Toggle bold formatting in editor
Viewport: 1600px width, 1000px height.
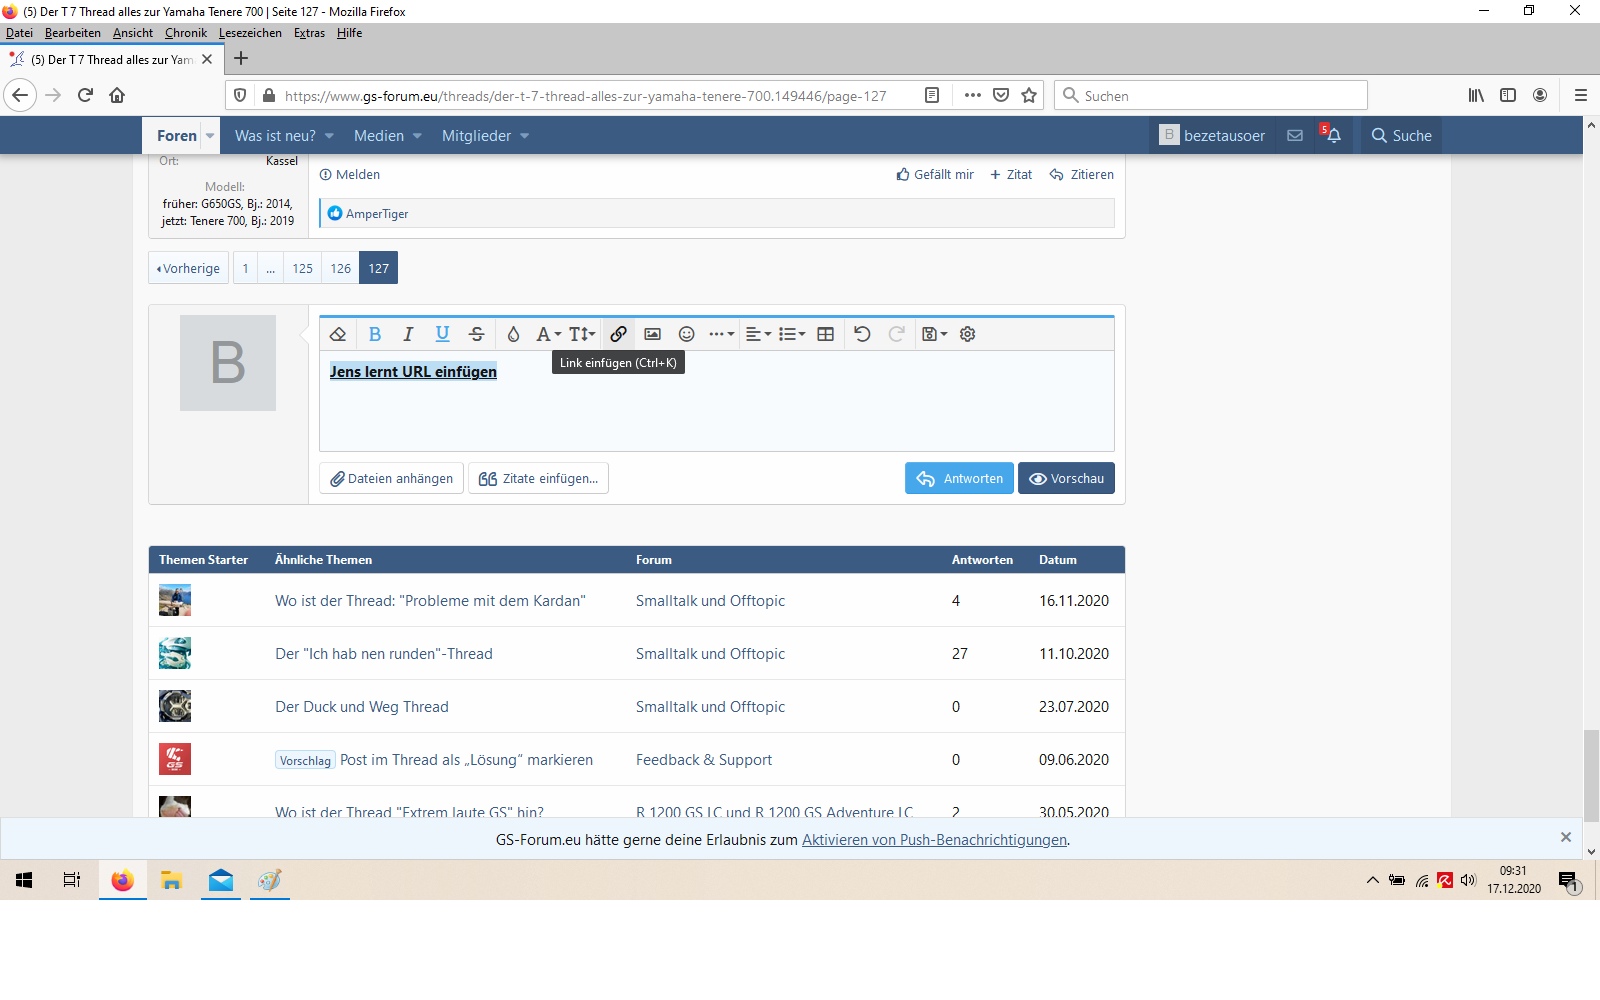tap(375, 334)
